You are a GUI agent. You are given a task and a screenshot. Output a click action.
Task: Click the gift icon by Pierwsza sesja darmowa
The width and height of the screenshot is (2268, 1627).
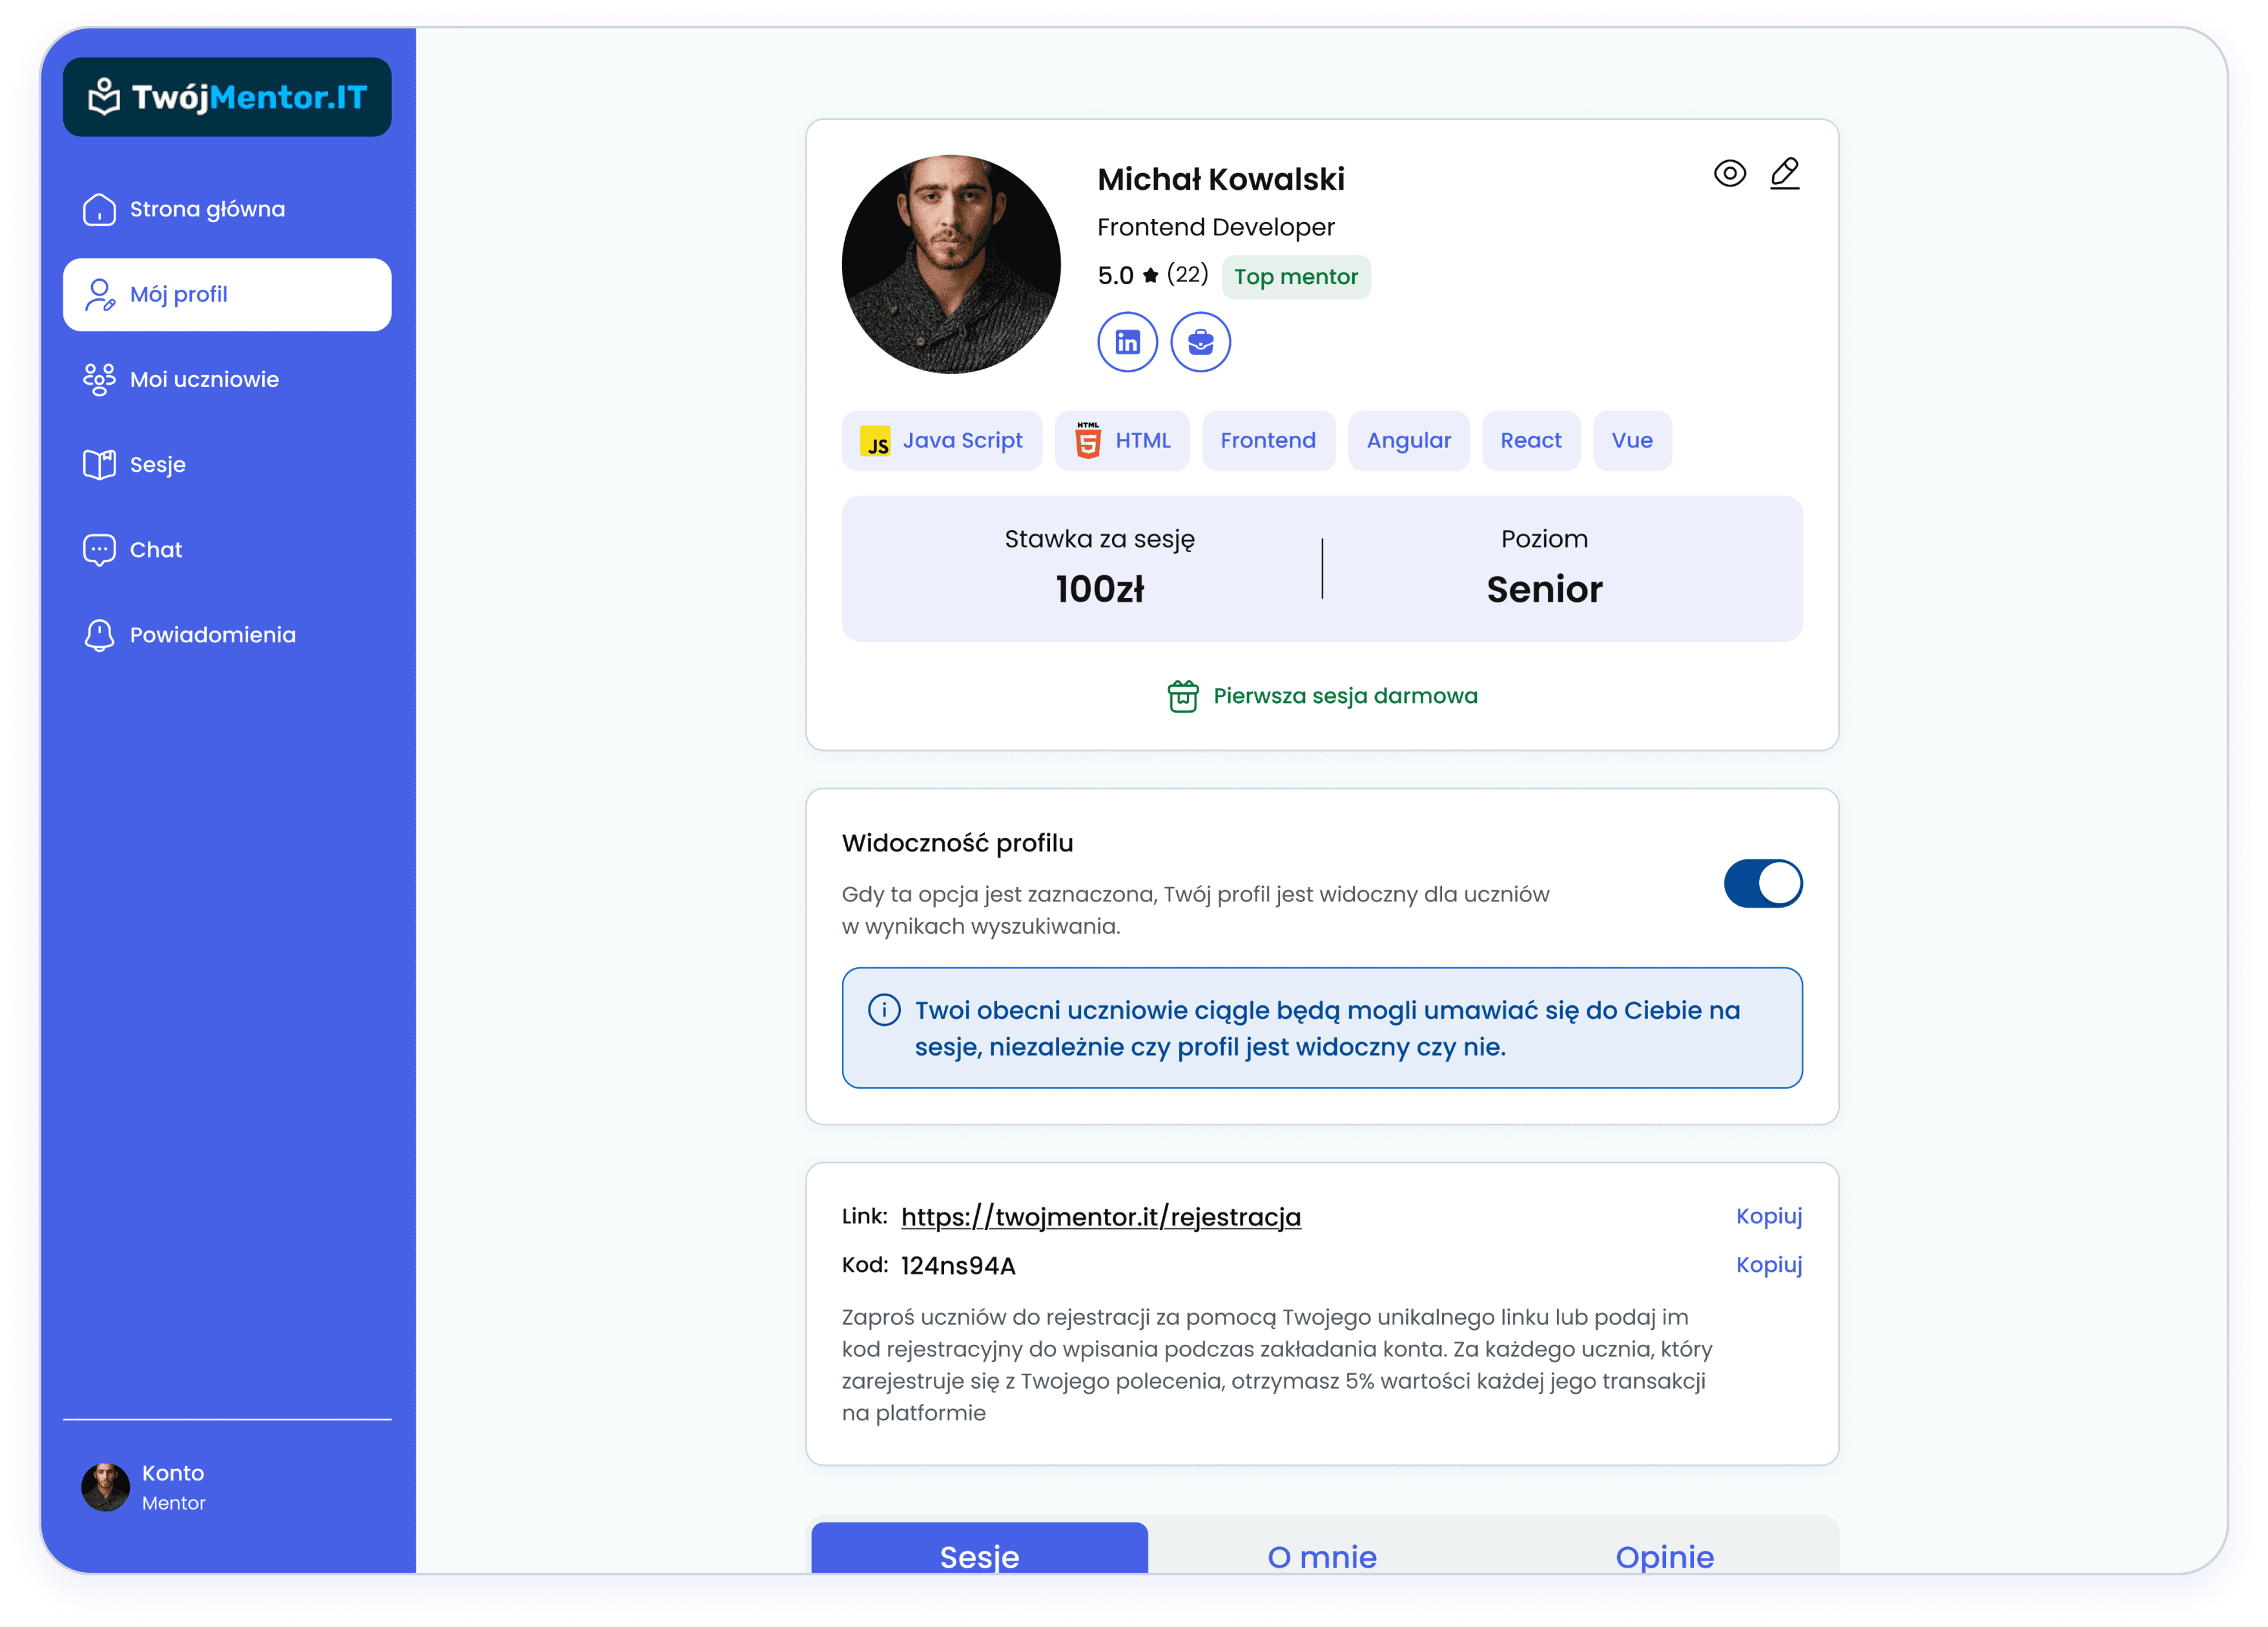click(1183, 696)
